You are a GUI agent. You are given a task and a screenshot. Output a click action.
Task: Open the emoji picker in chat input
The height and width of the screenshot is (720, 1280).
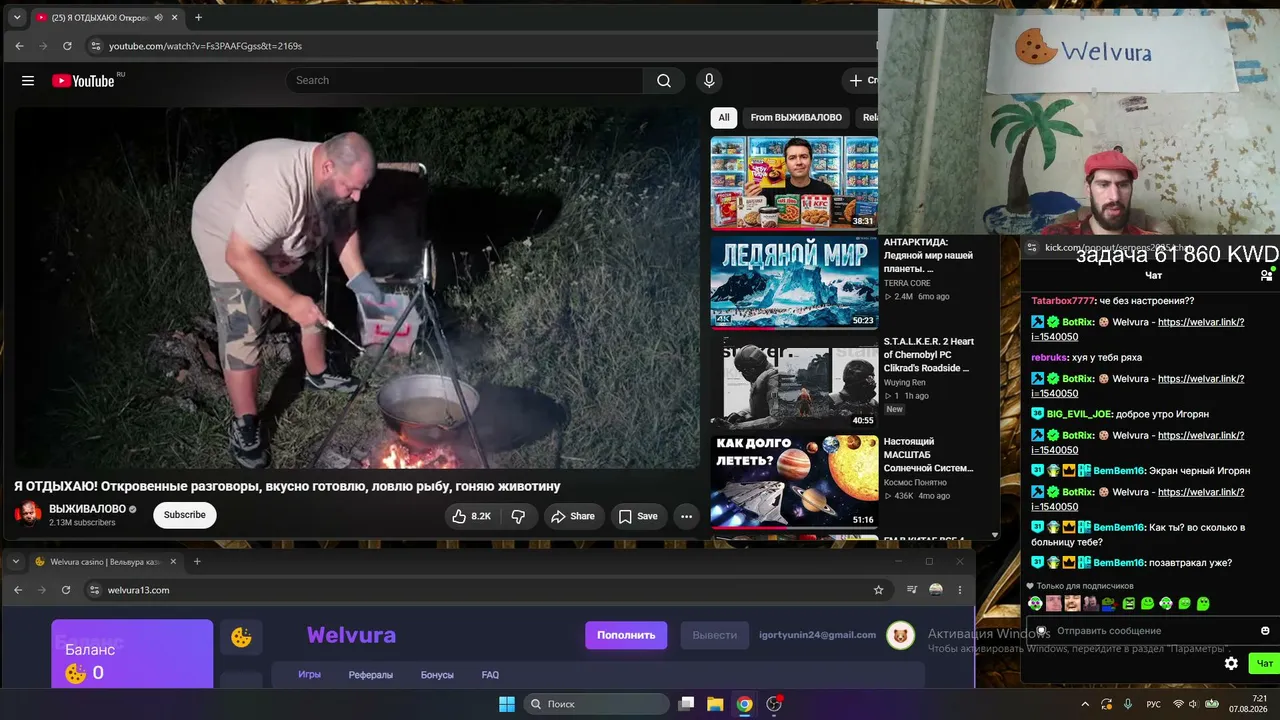[x=1265, y=631]
